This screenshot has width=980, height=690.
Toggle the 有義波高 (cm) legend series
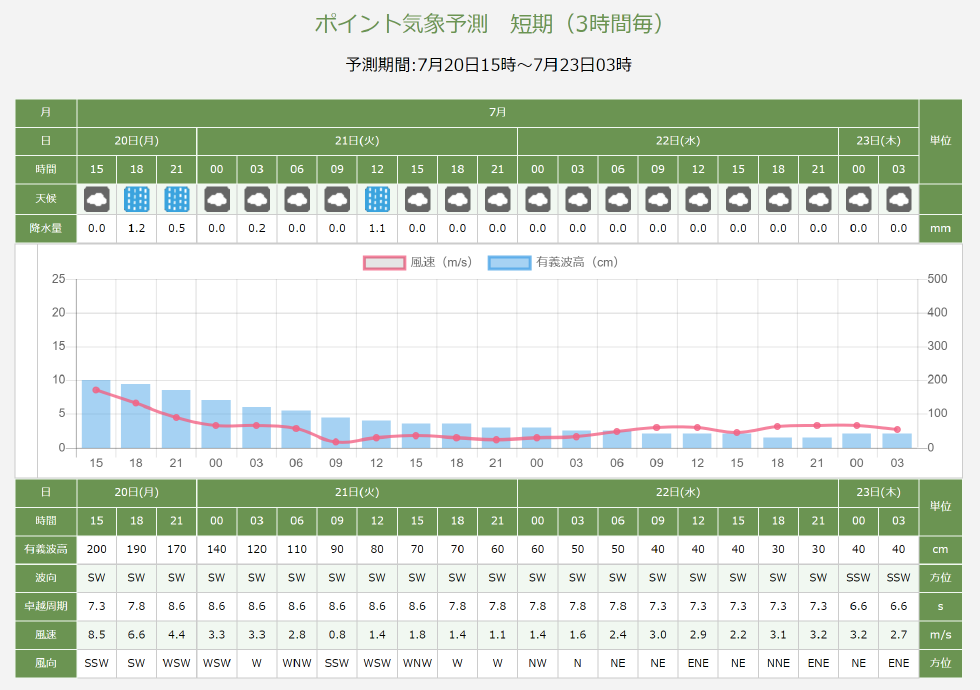tap(553, 262)
